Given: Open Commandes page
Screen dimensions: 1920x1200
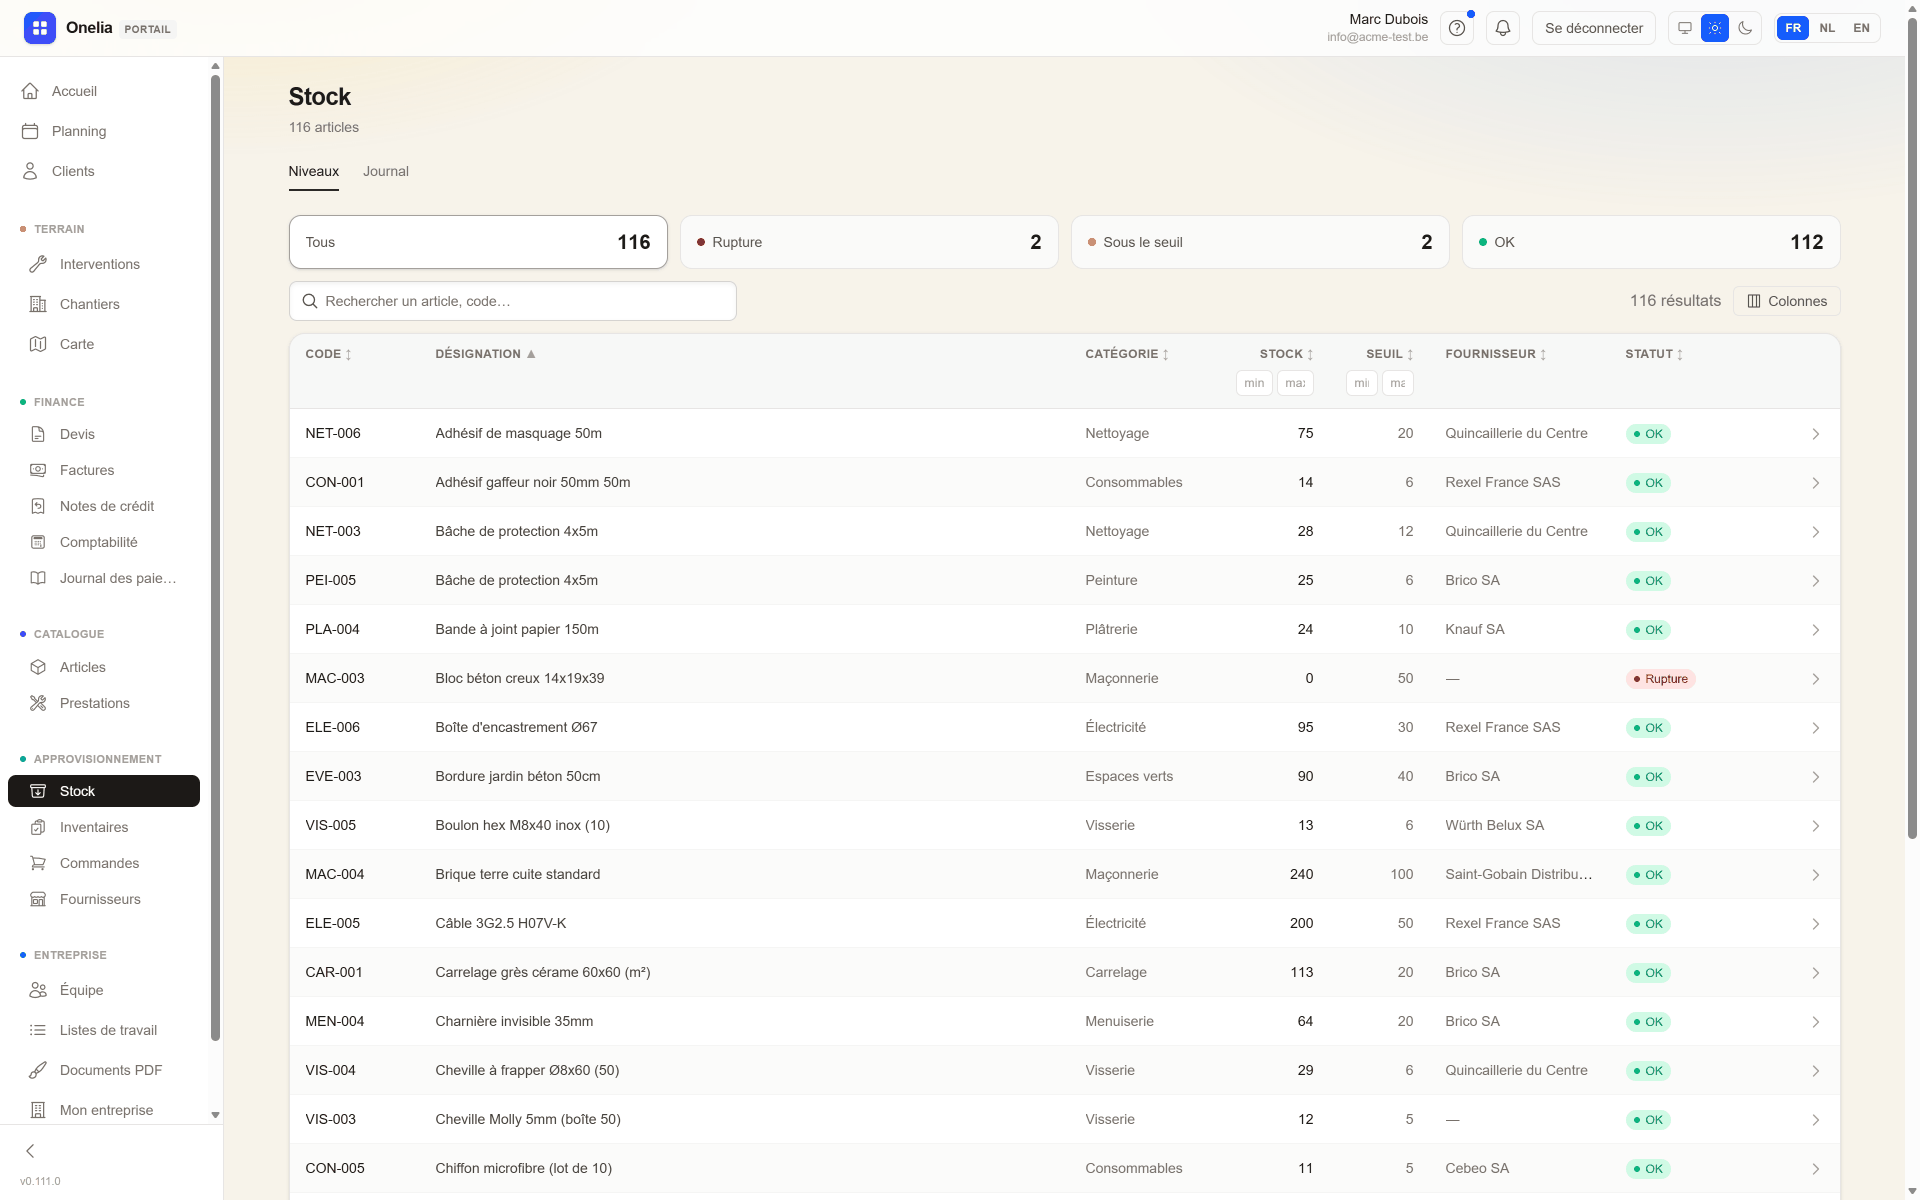Looking at the screenshot, I should click(104, 863).
